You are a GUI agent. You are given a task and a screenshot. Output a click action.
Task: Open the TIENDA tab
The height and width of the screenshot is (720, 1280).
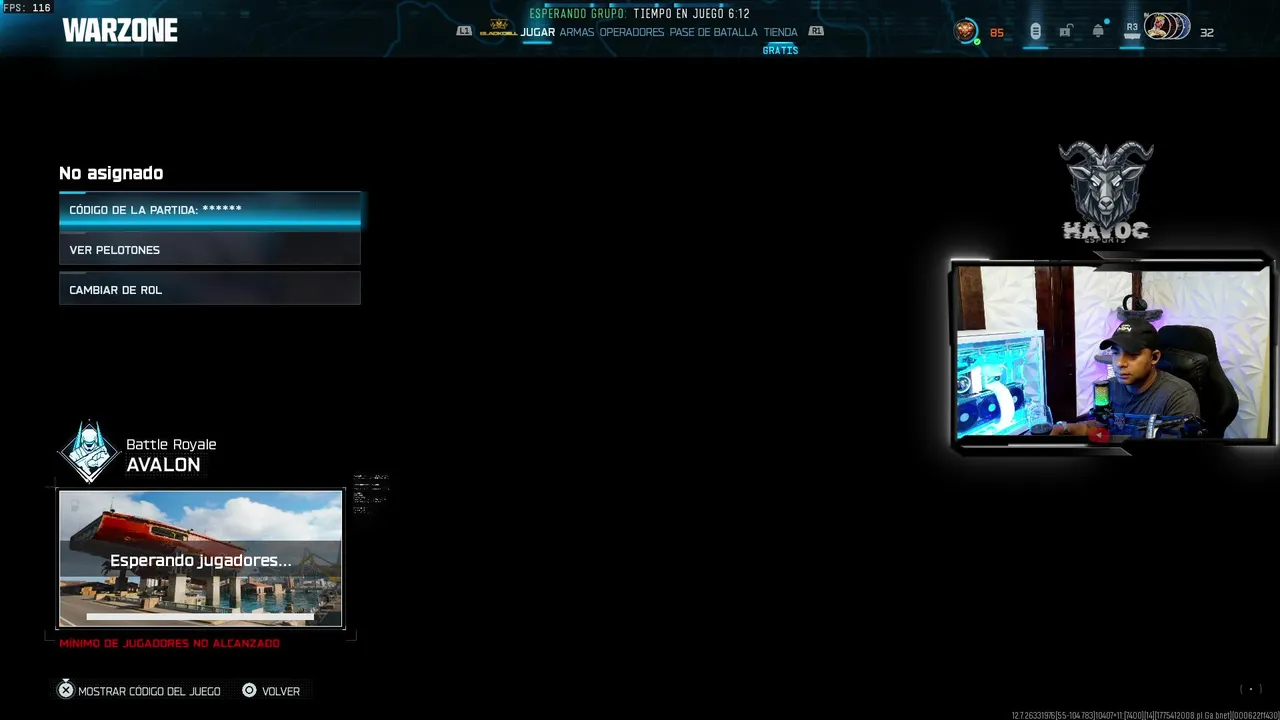click(x=780, y=32)
